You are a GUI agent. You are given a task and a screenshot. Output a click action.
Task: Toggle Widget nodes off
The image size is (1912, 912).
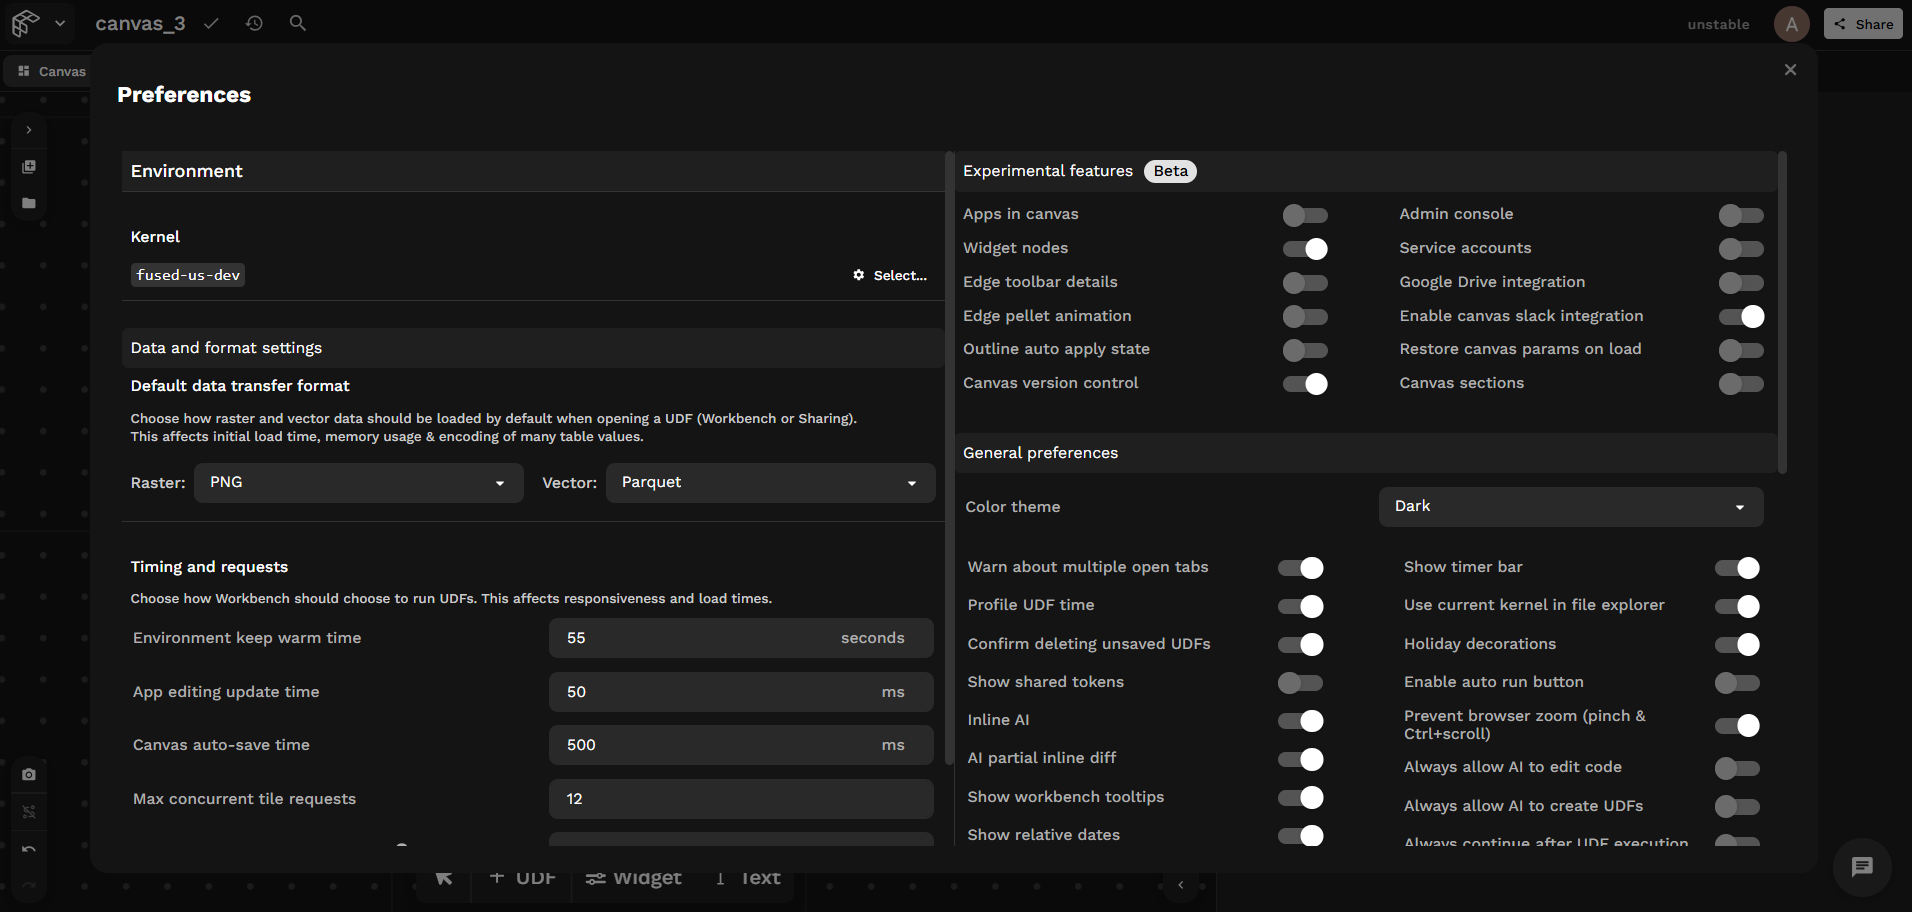coord(1305,249)
